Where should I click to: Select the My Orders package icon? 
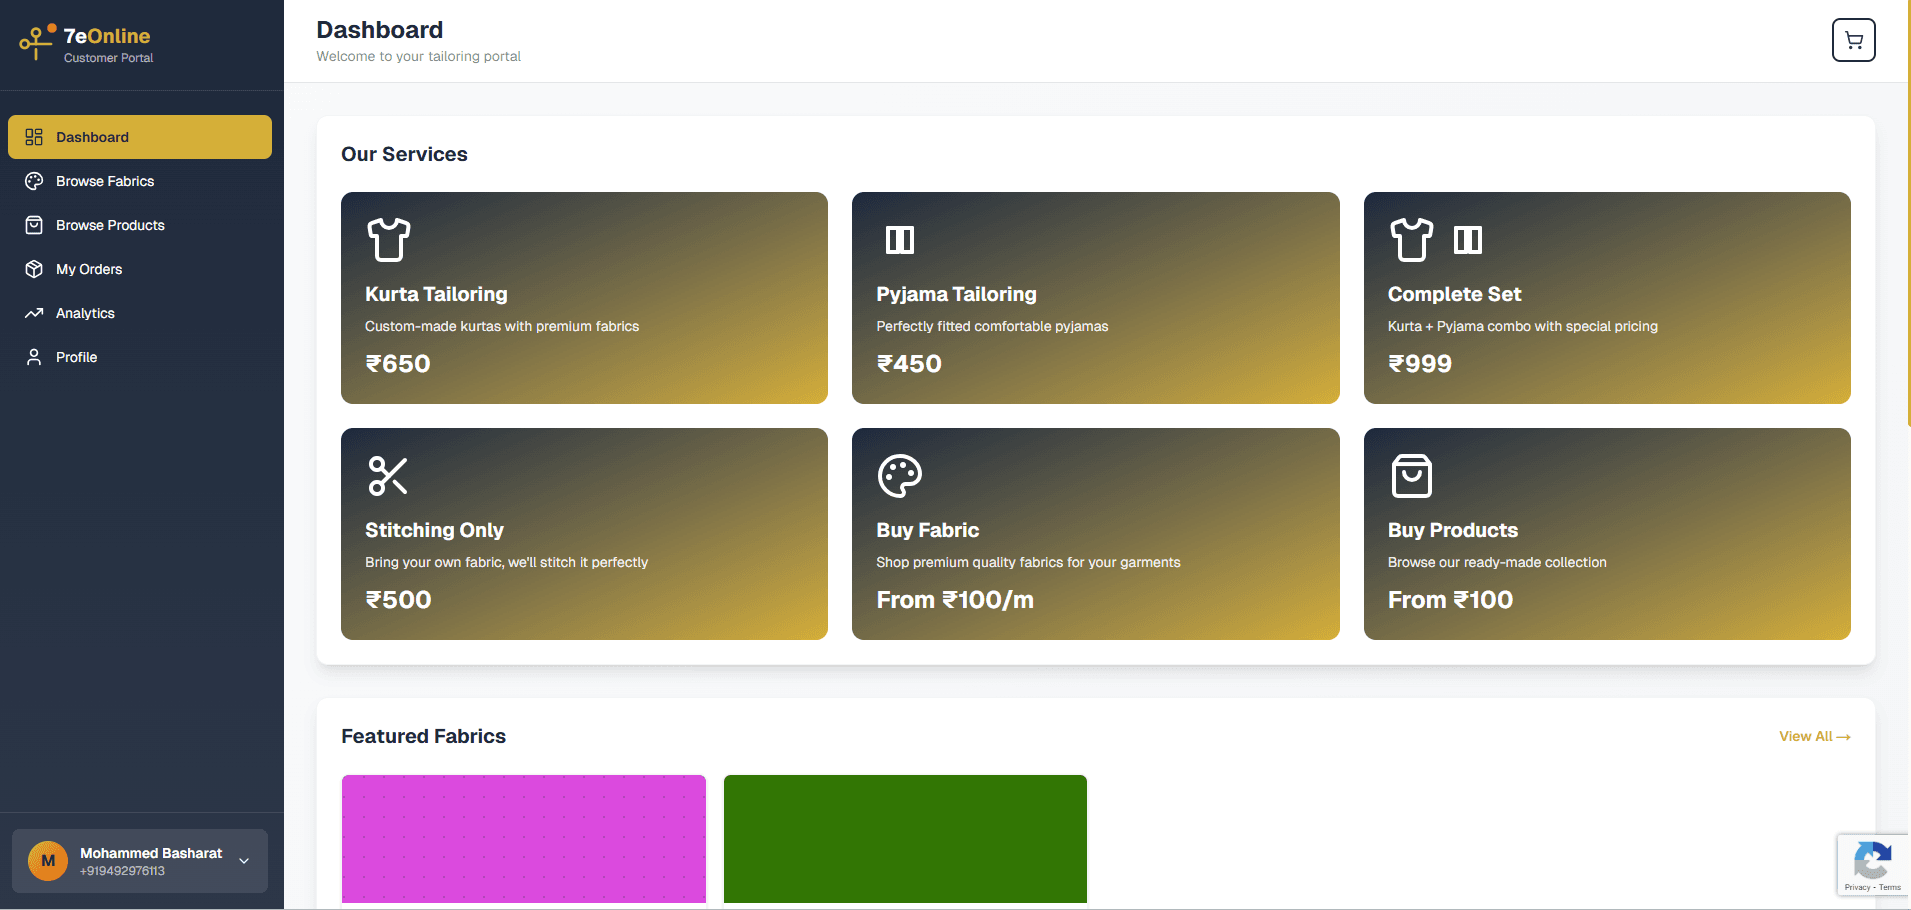(x=34, y=269)
